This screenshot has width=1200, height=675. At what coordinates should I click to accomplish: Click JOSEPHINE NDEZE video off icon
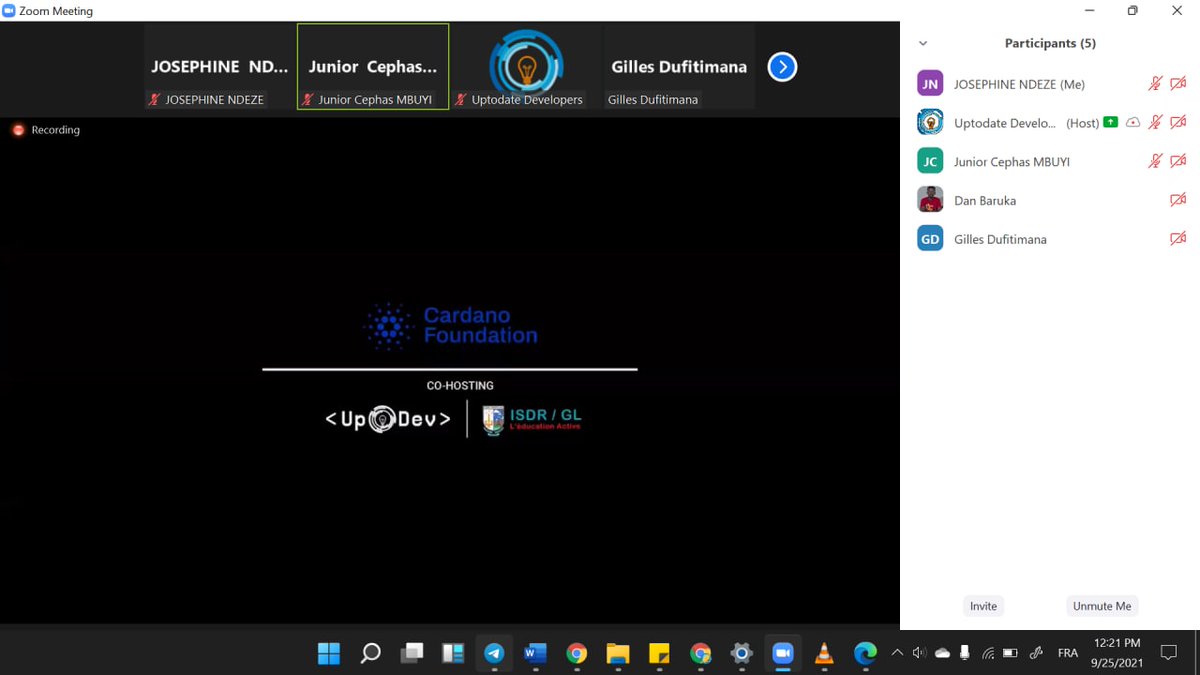(x=1178, y=84)
